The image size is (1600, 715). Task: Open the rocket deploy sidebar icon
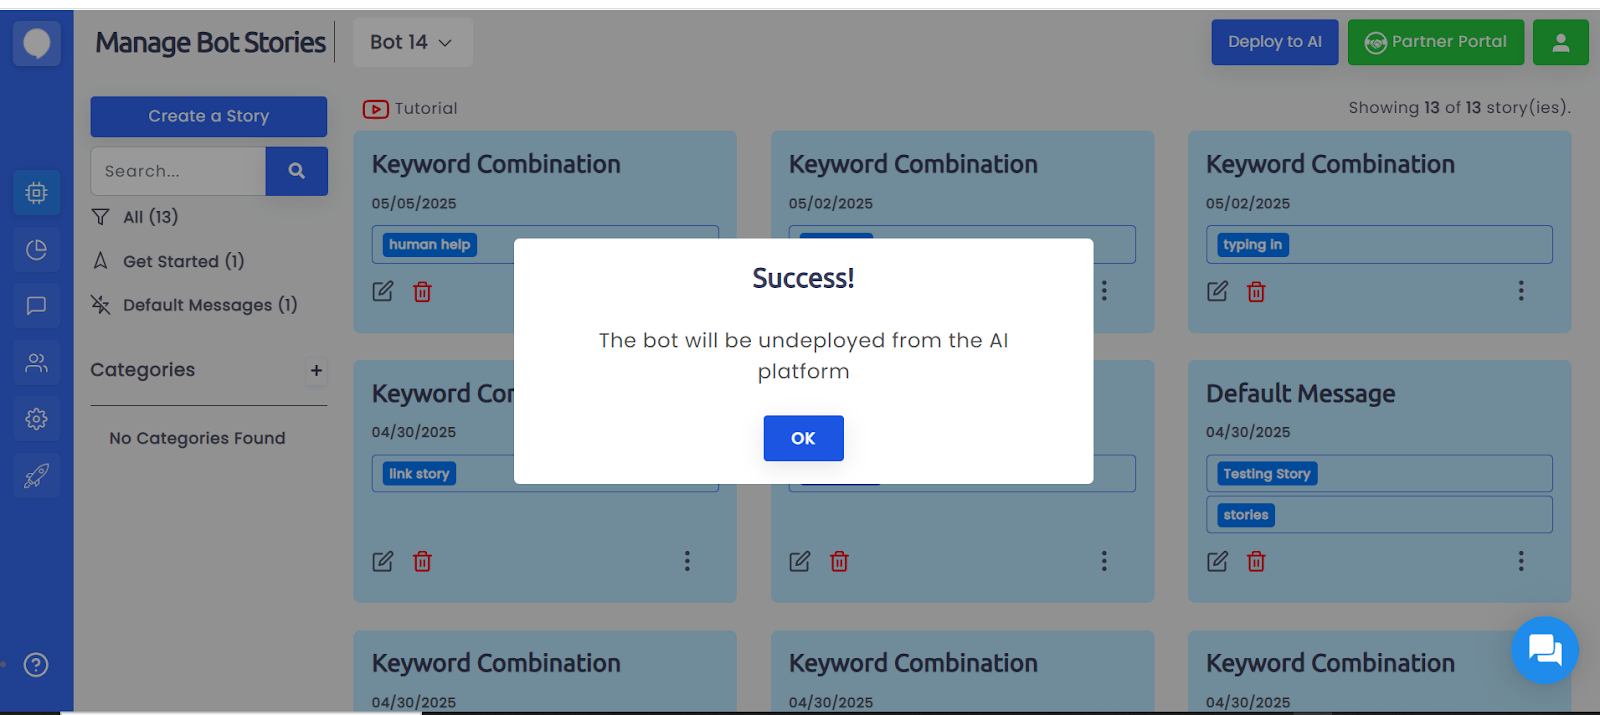pos(36,476)
